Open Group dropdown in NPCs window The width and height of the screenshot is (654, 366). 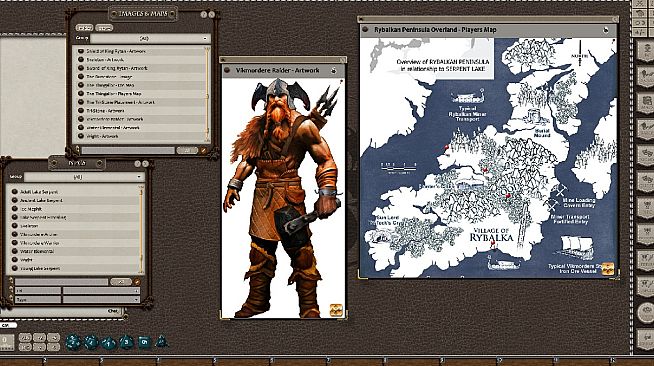point(84,177)
